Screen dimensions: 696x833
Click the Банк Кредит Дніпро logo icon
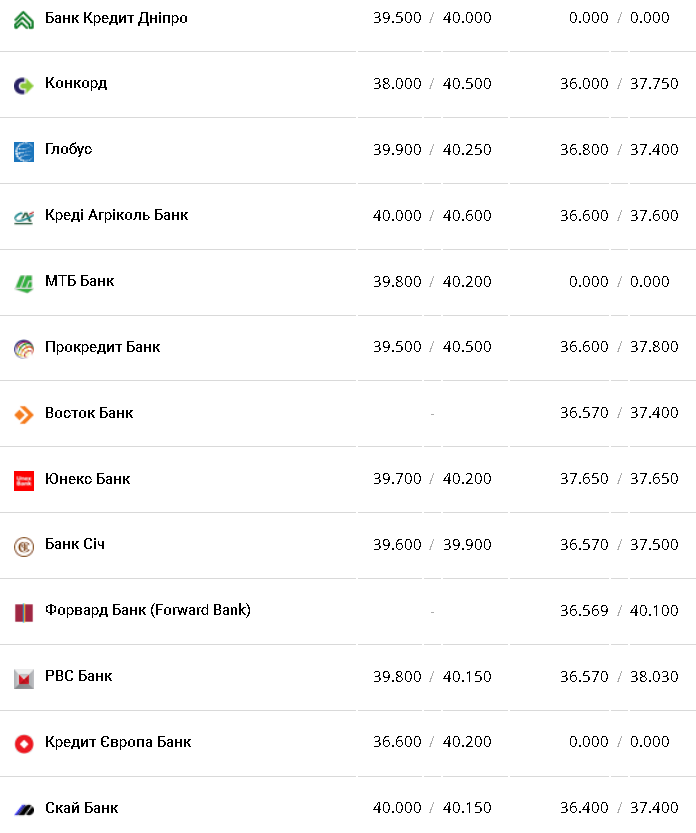24,20
